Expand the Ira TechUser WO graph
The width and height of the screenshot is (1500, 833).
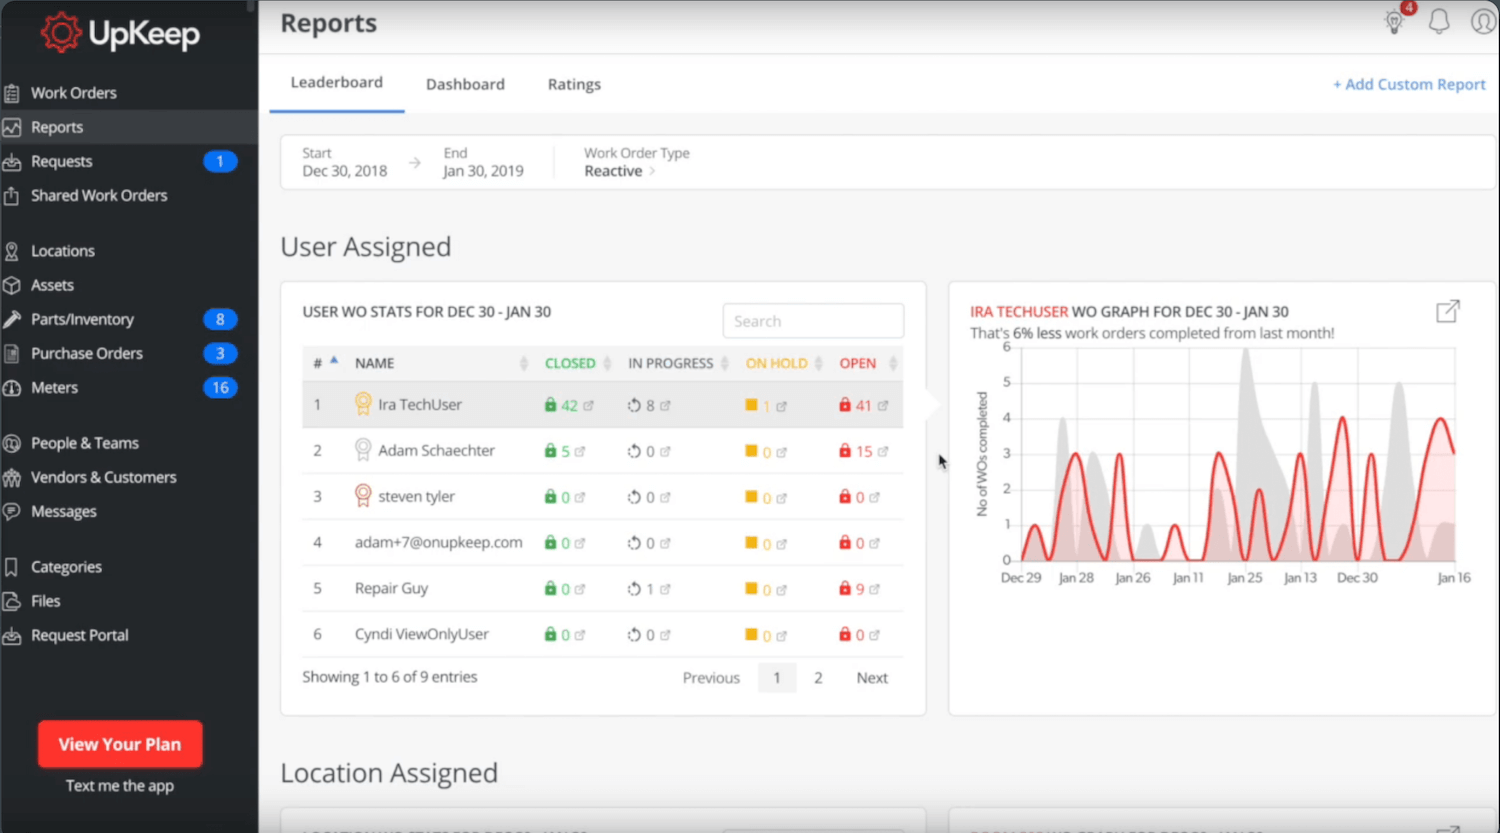click(1447, 311)
